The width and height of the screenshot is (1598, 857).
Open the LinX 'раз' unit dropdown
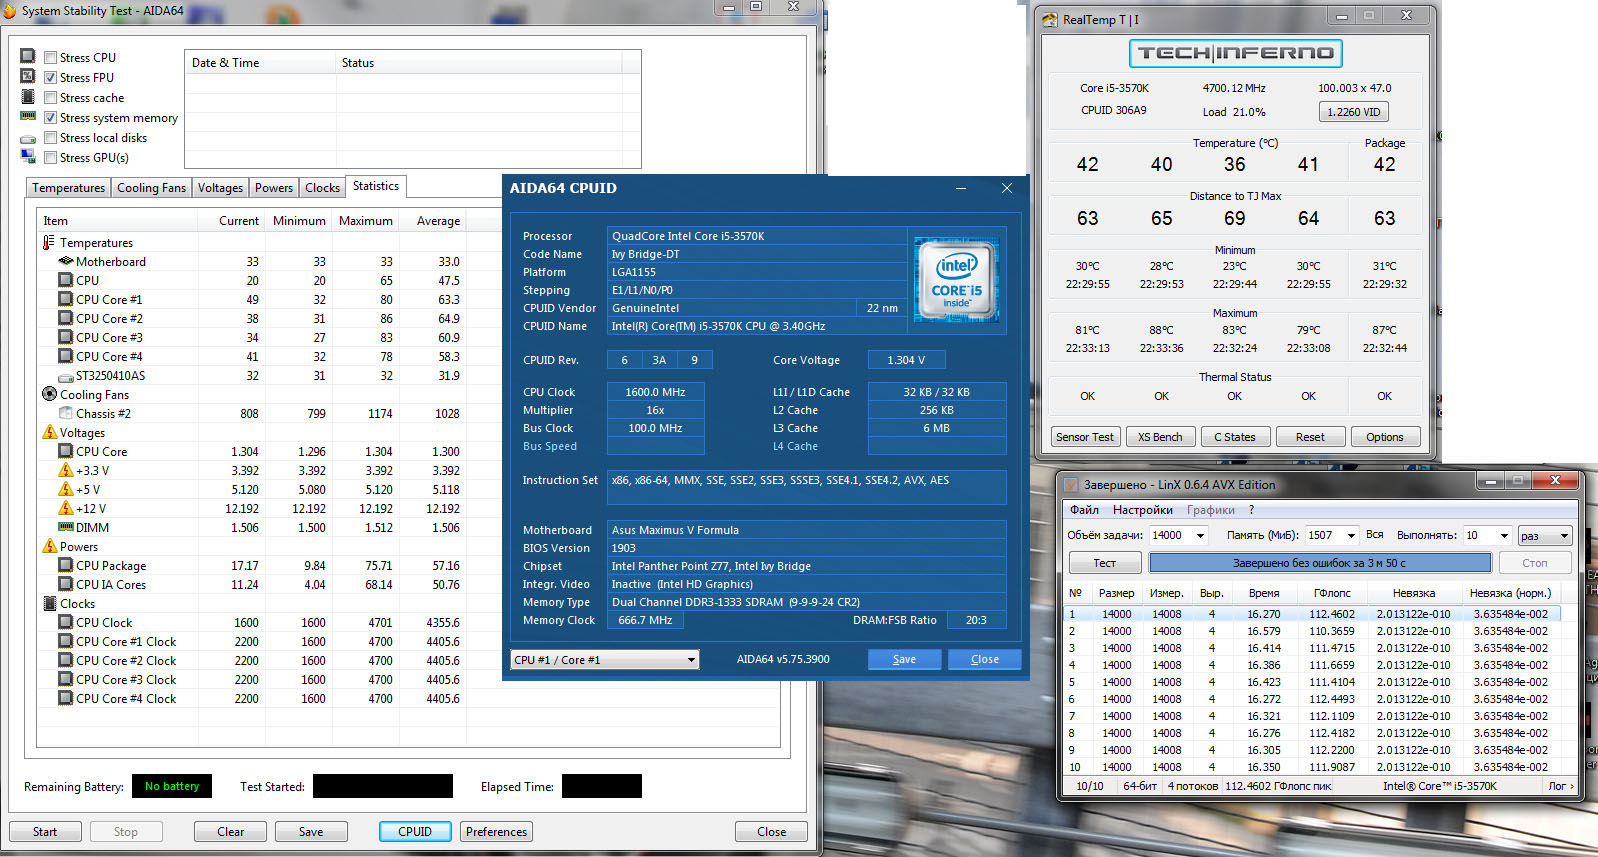coord(1545,536)
